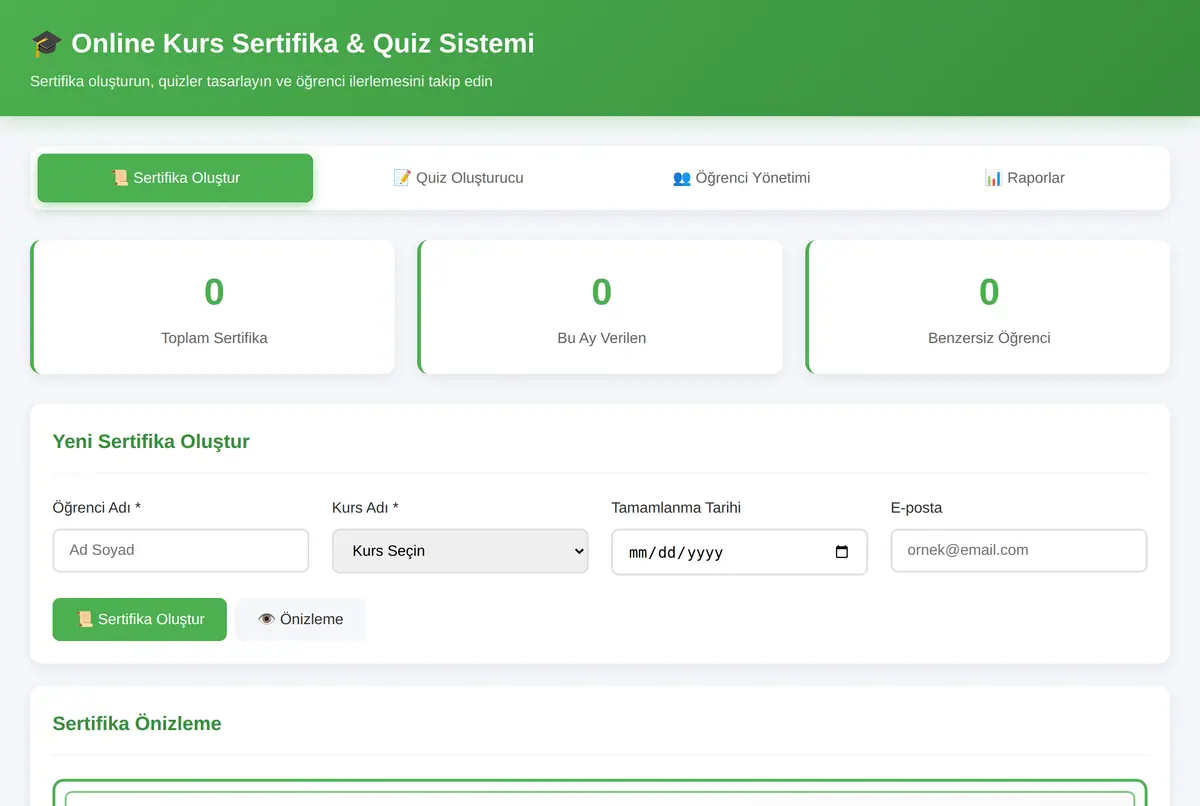Click the E-posta input field
1200x806 pixels.
[1019, 551]
